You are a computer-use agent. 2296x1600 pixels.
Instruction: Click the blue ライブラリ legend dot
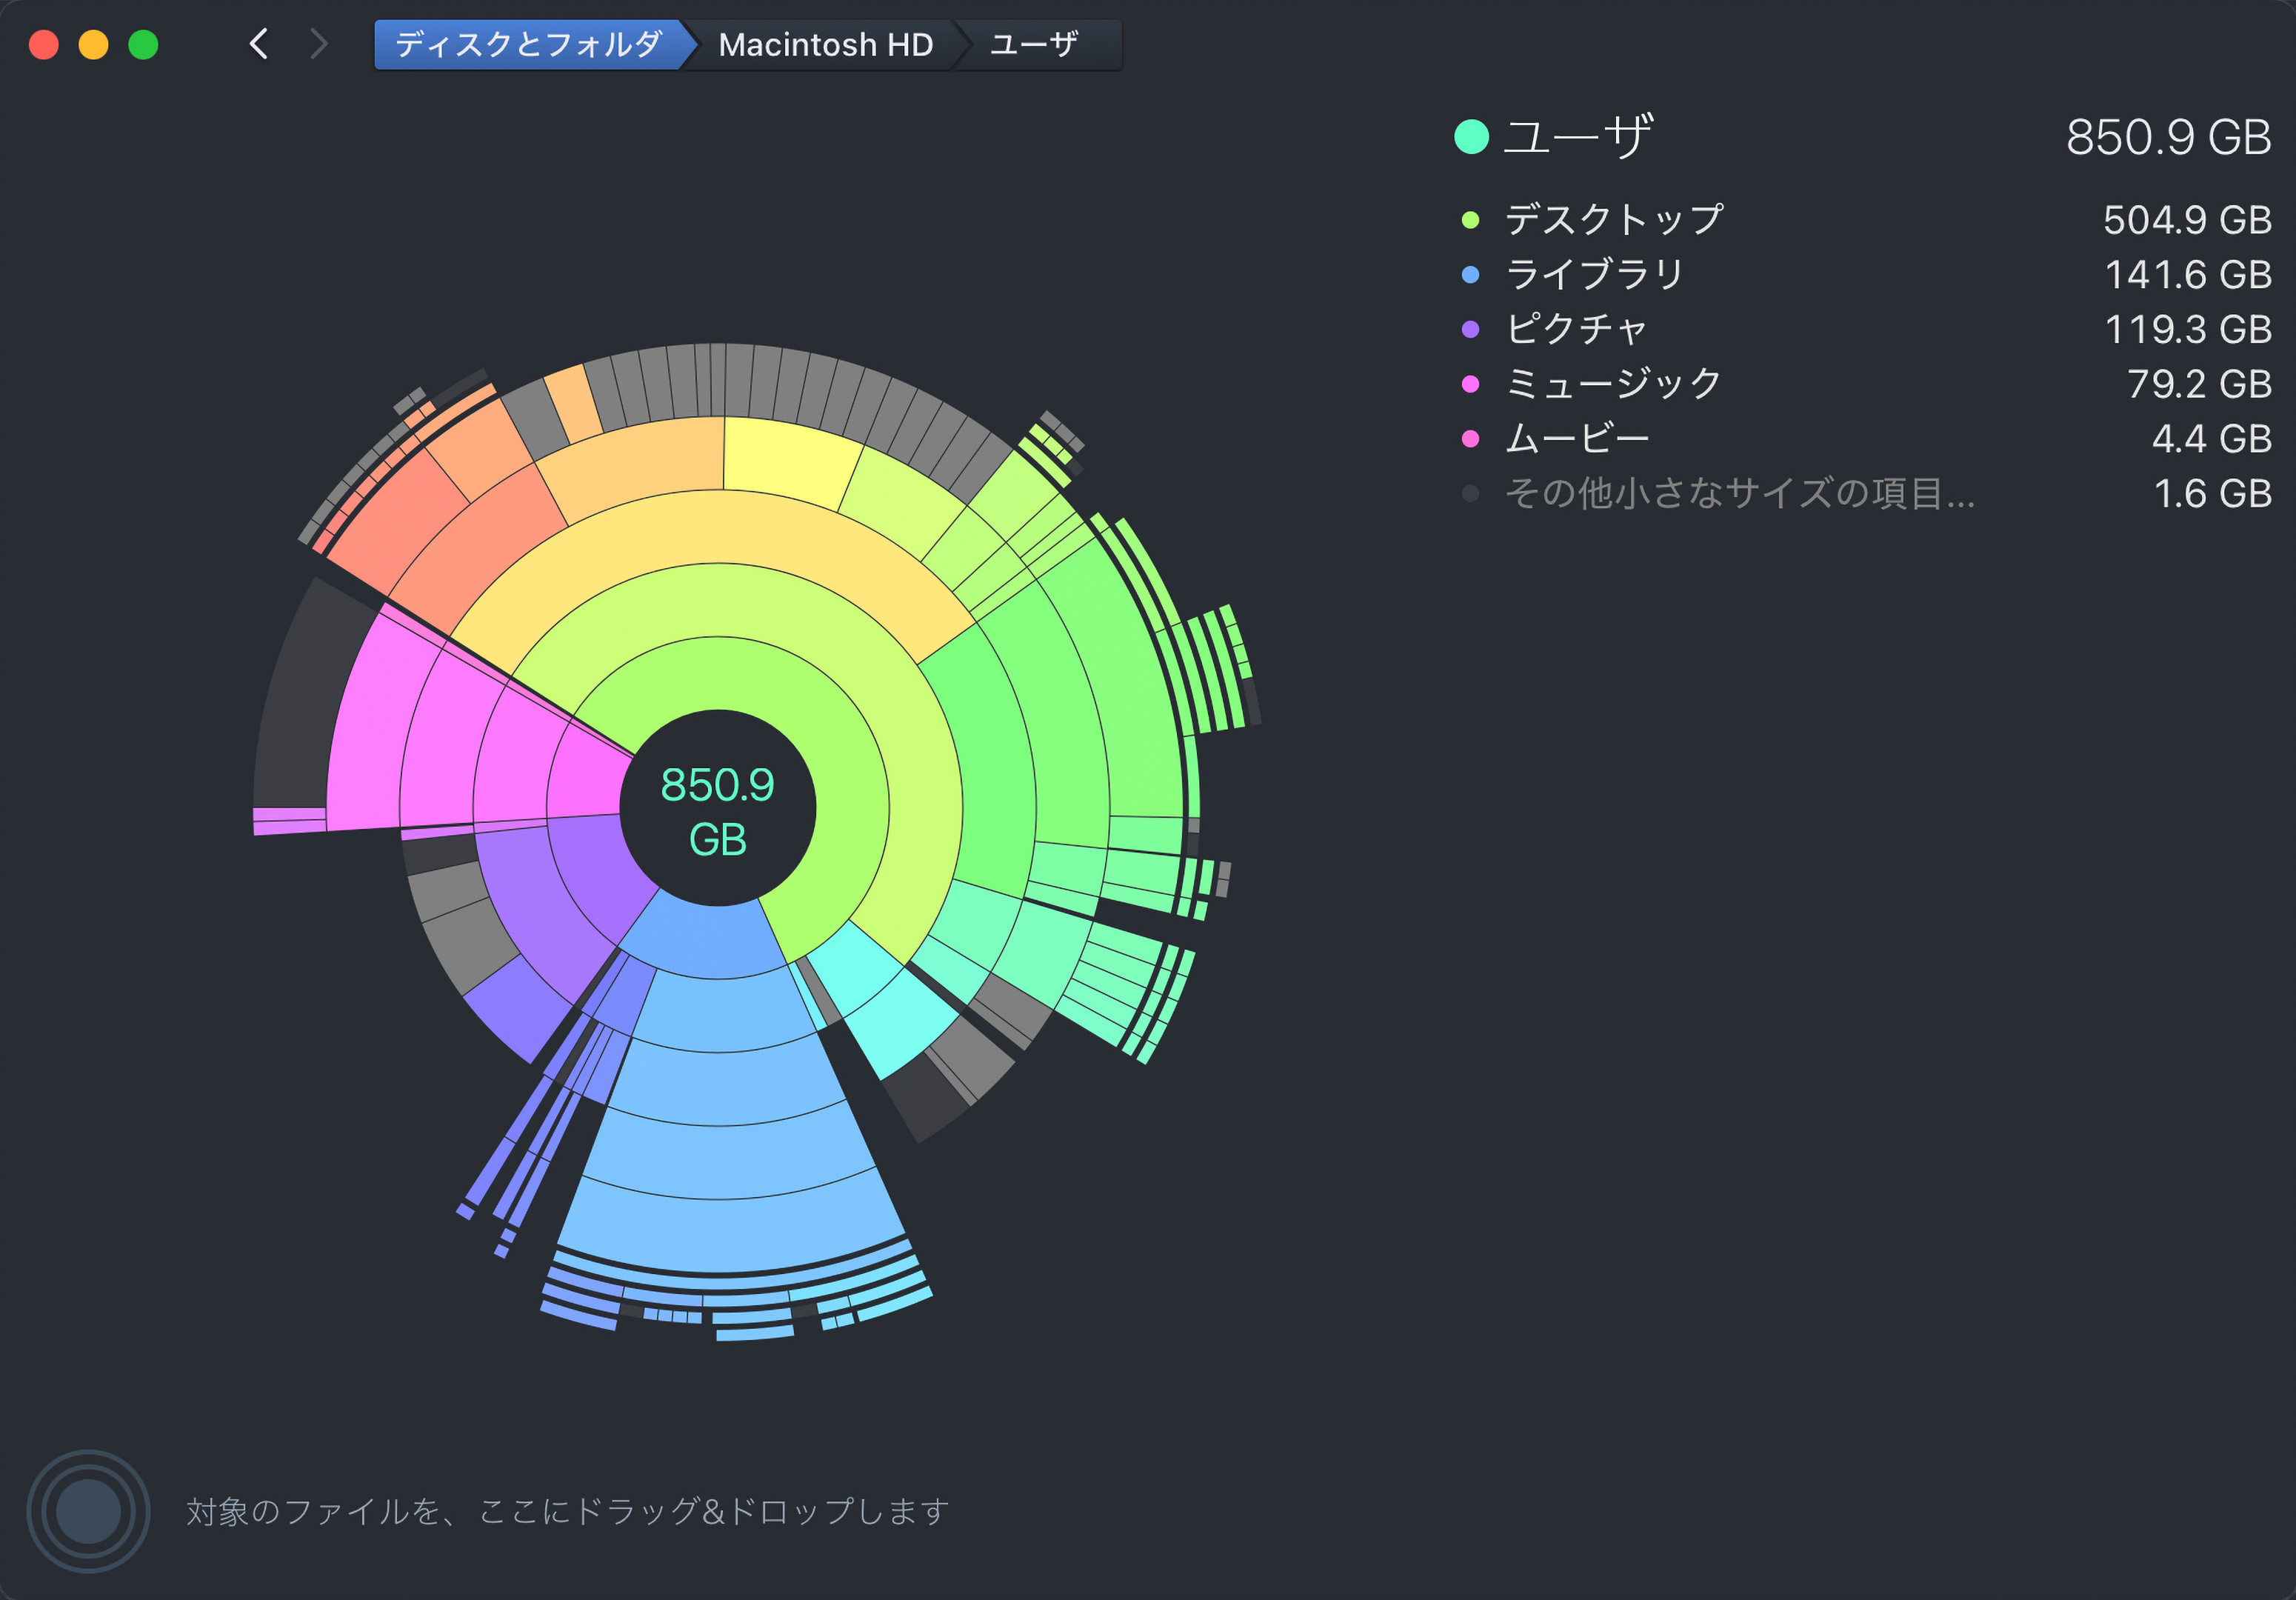tap(1470, 275)
